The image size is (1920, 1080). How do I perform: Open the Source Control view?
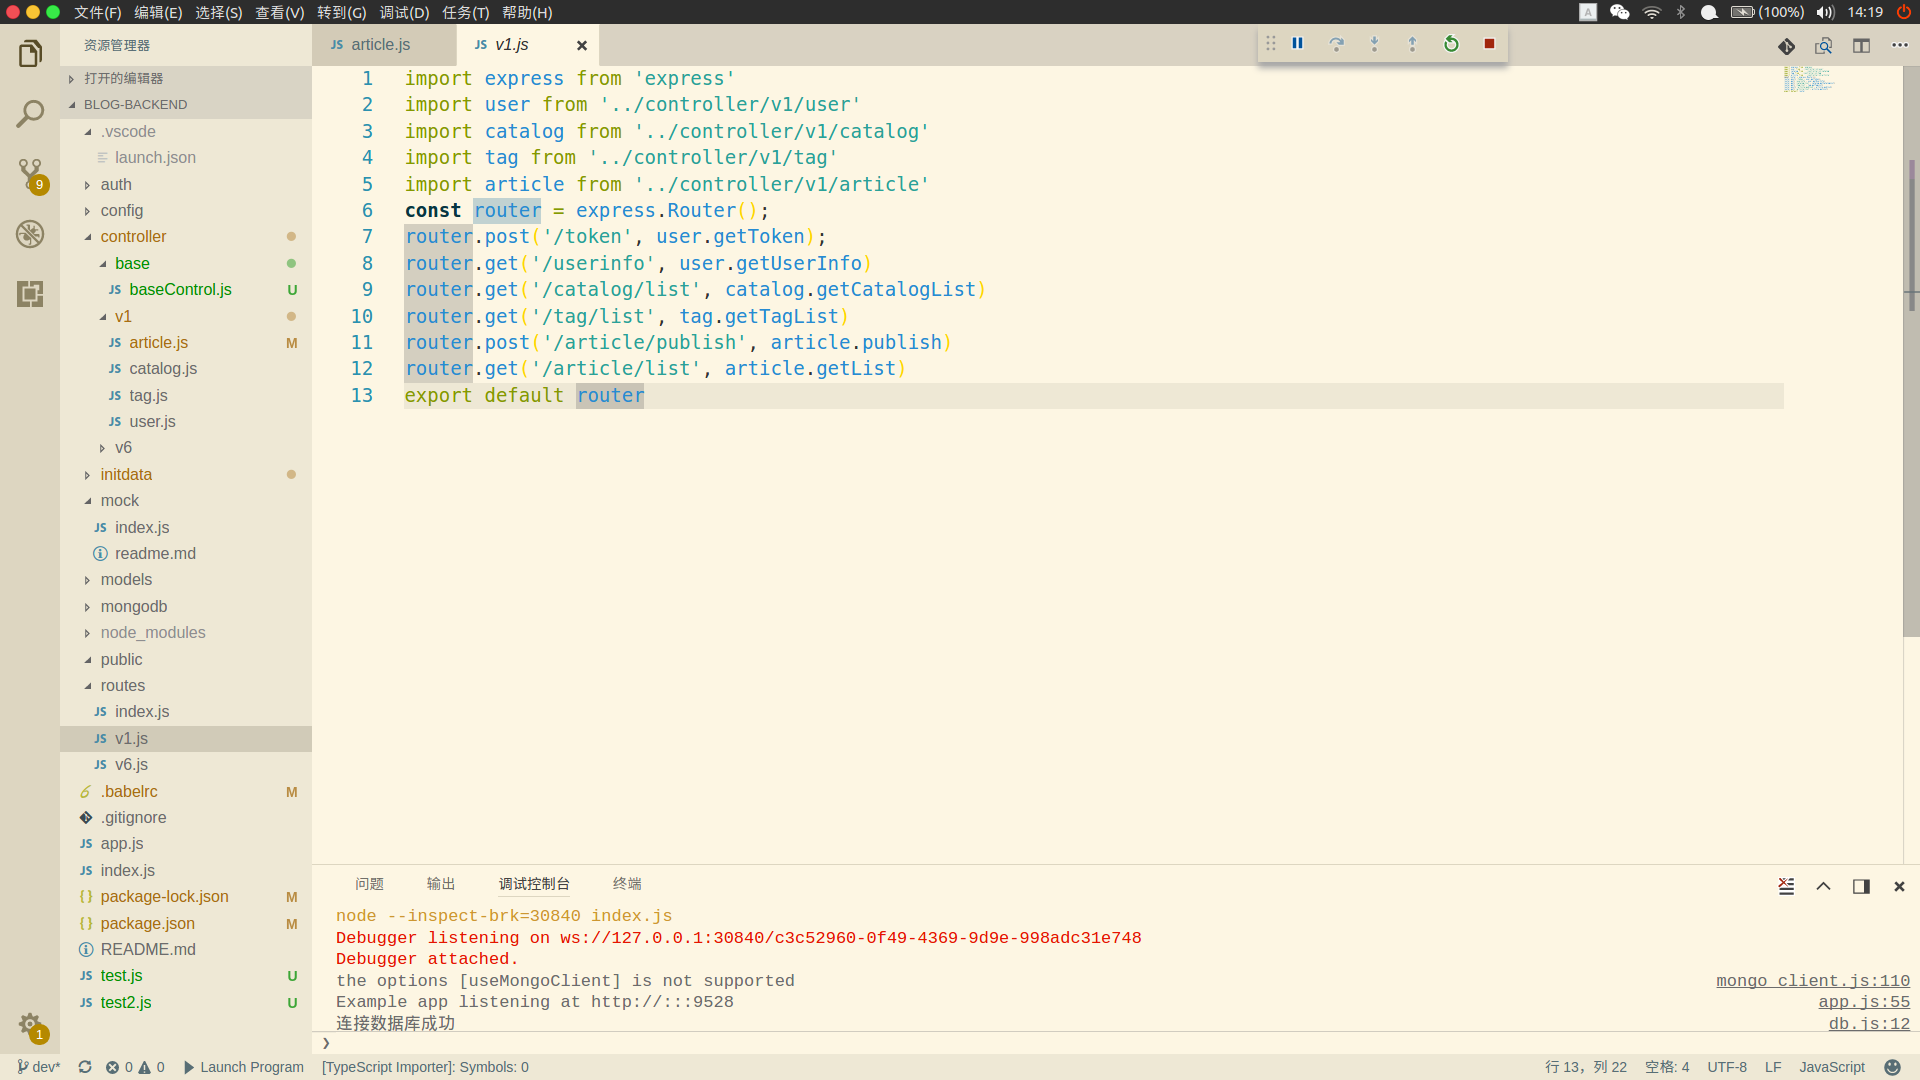pyautogui.click(x=30, y=174)
